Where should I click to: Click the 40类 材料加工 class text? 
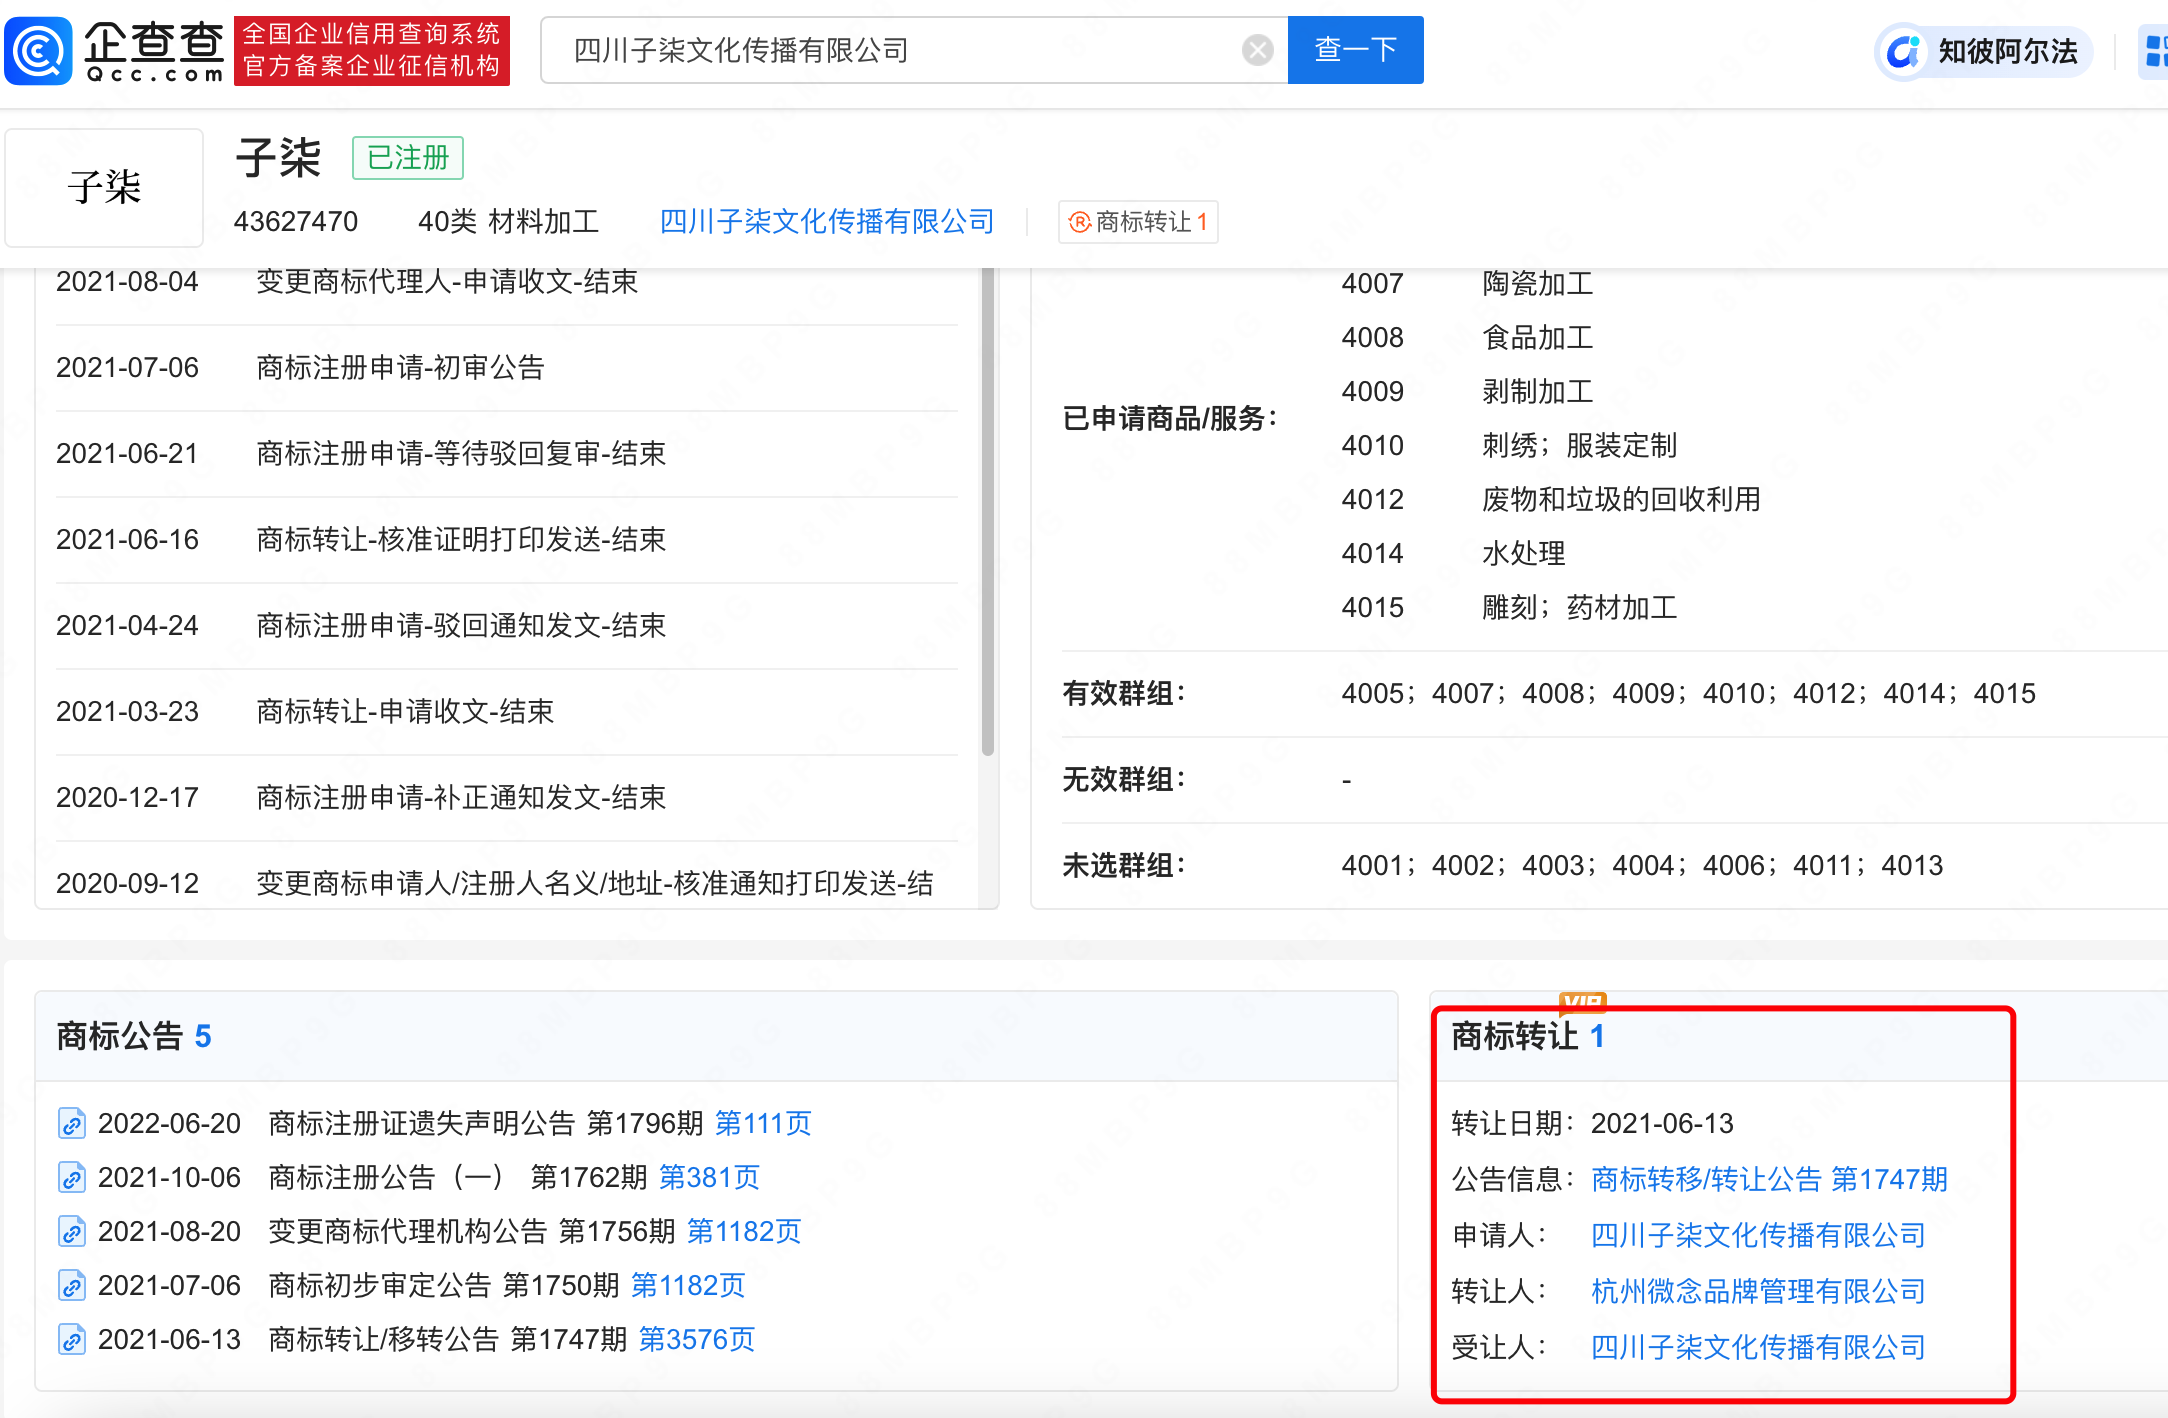click(508, 221)
